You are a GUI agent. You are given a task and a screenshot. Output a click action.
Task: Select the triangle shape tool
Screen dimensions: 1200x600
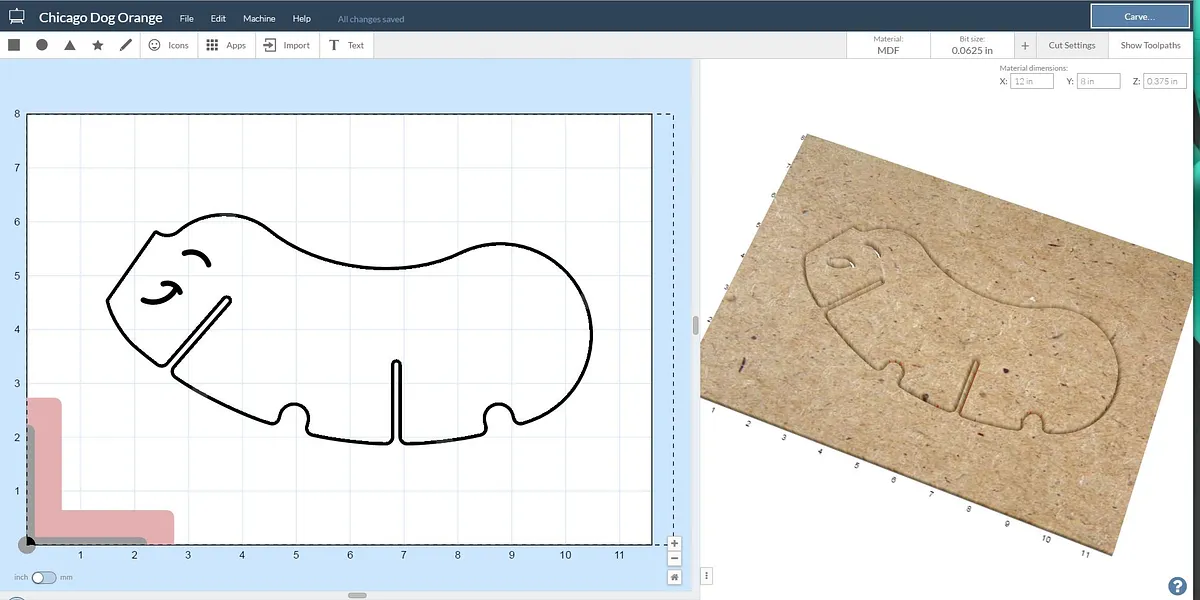[x=70, y=45]
